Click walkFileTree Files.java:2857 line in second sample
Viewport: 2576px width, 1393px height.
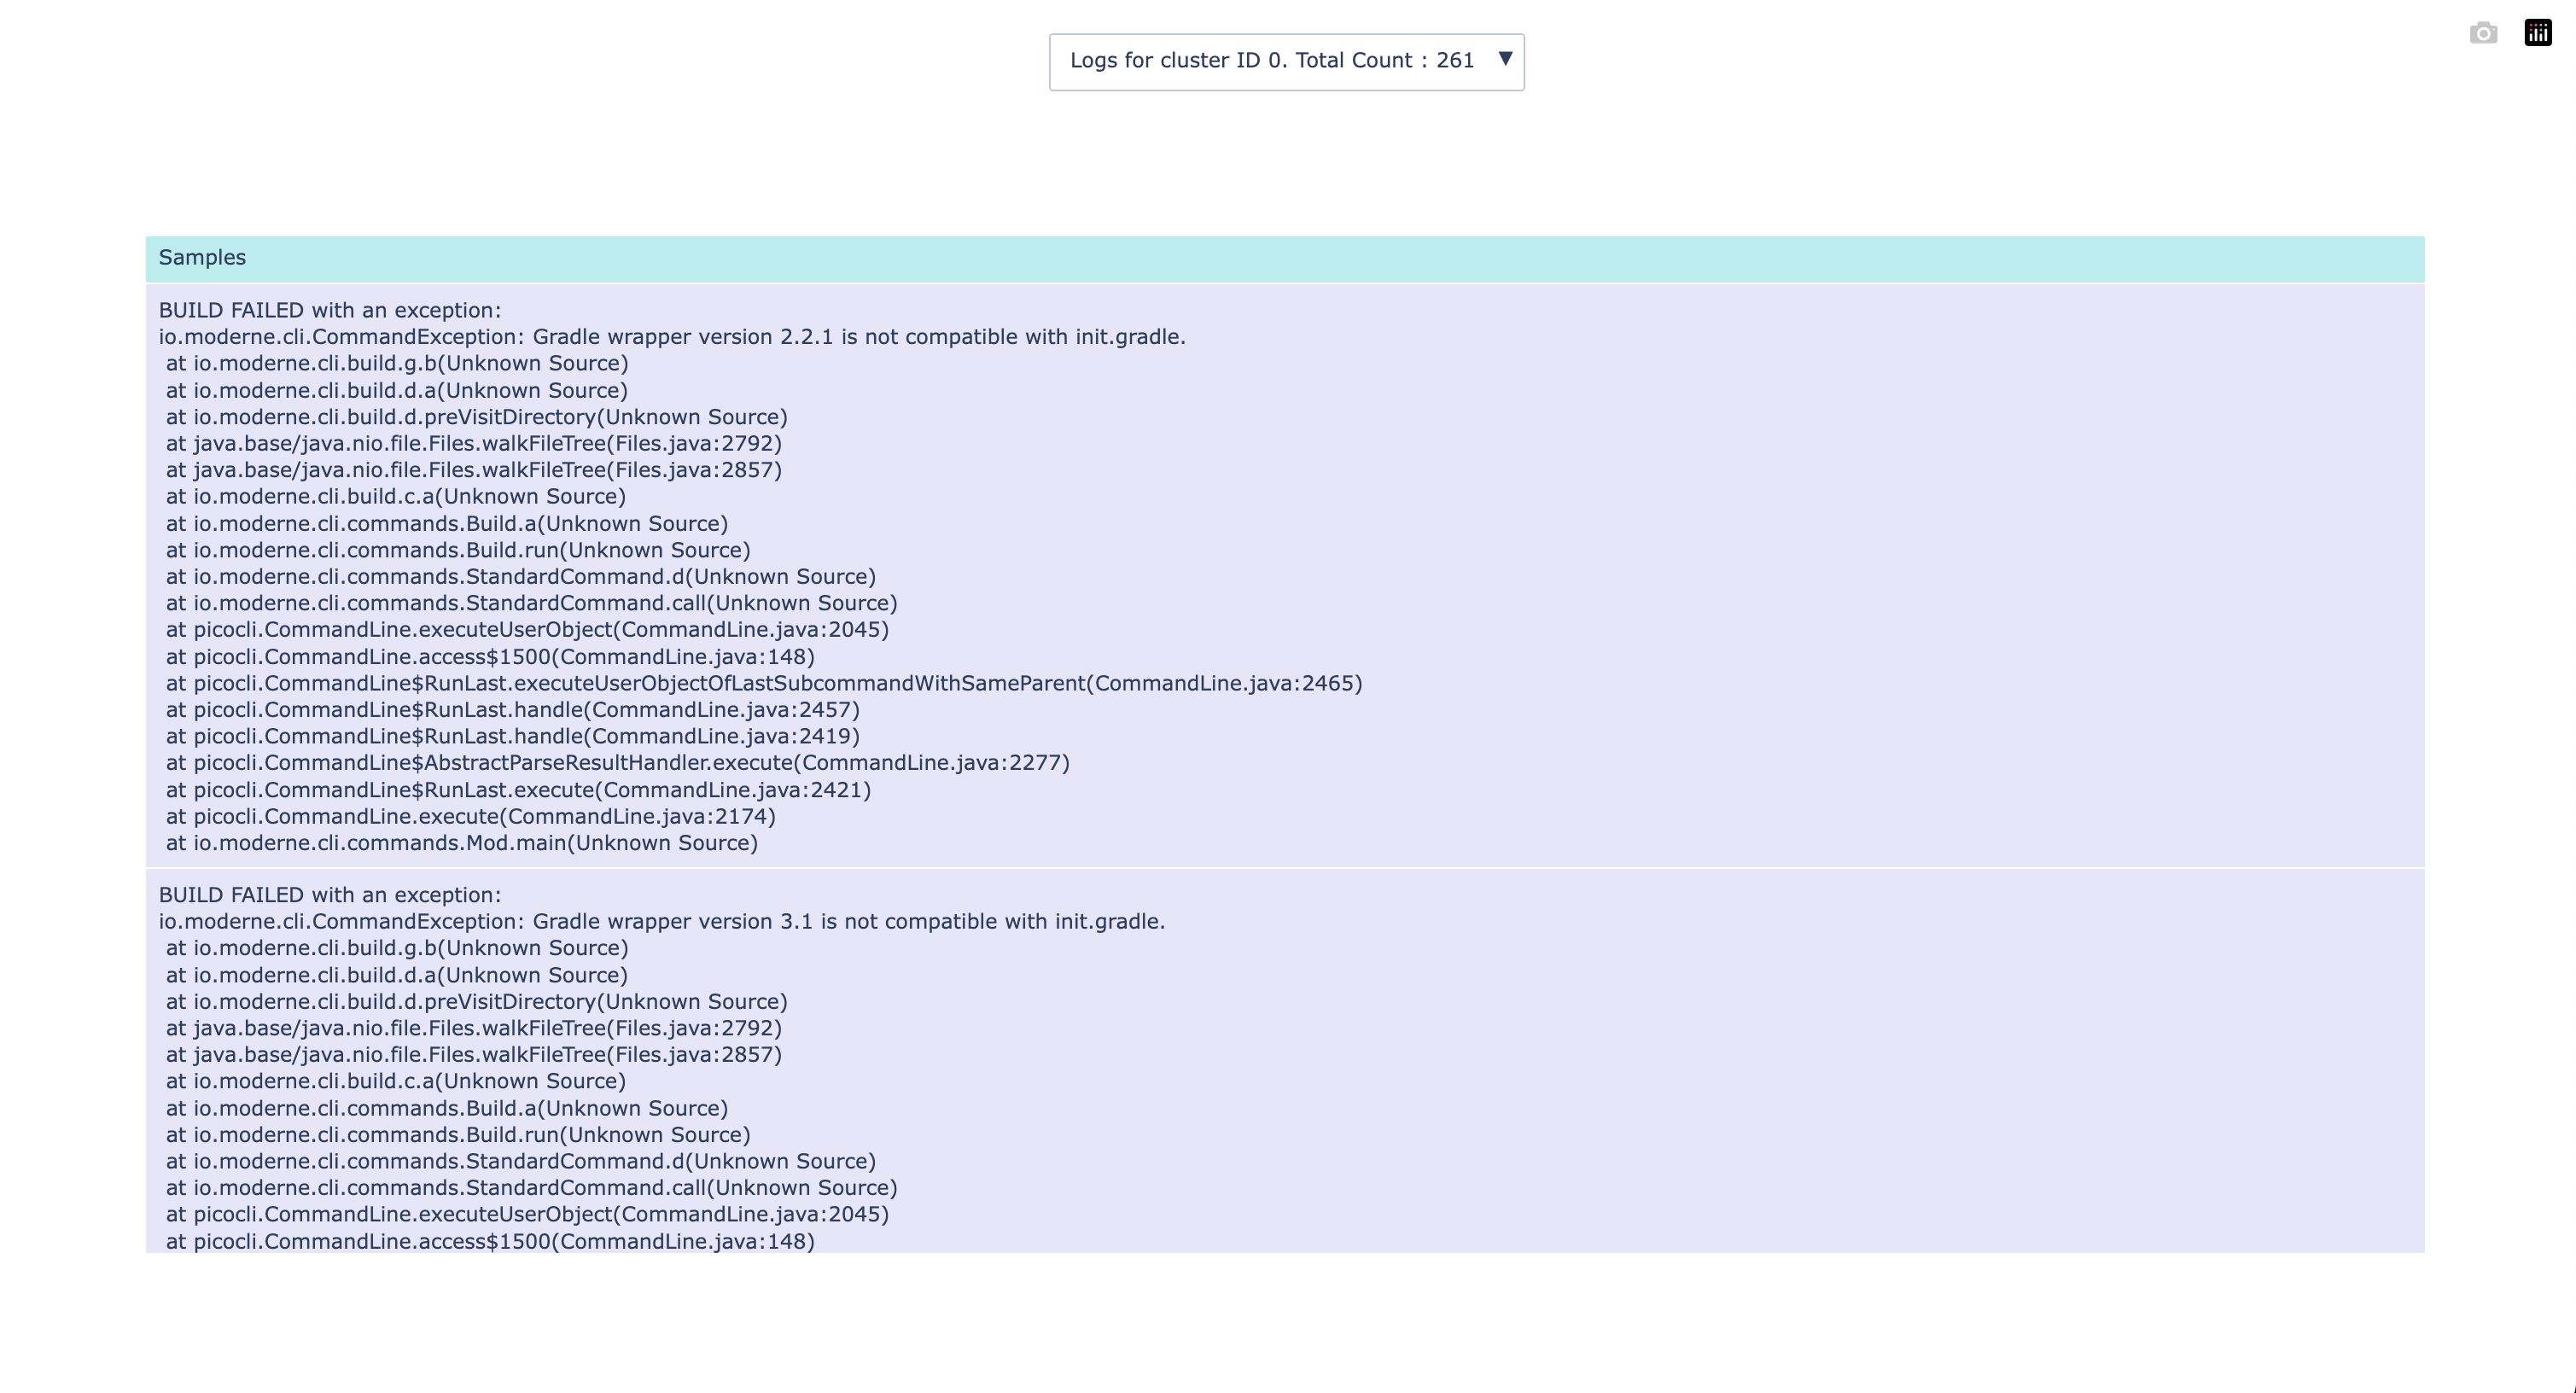[x=473, y=1055]
